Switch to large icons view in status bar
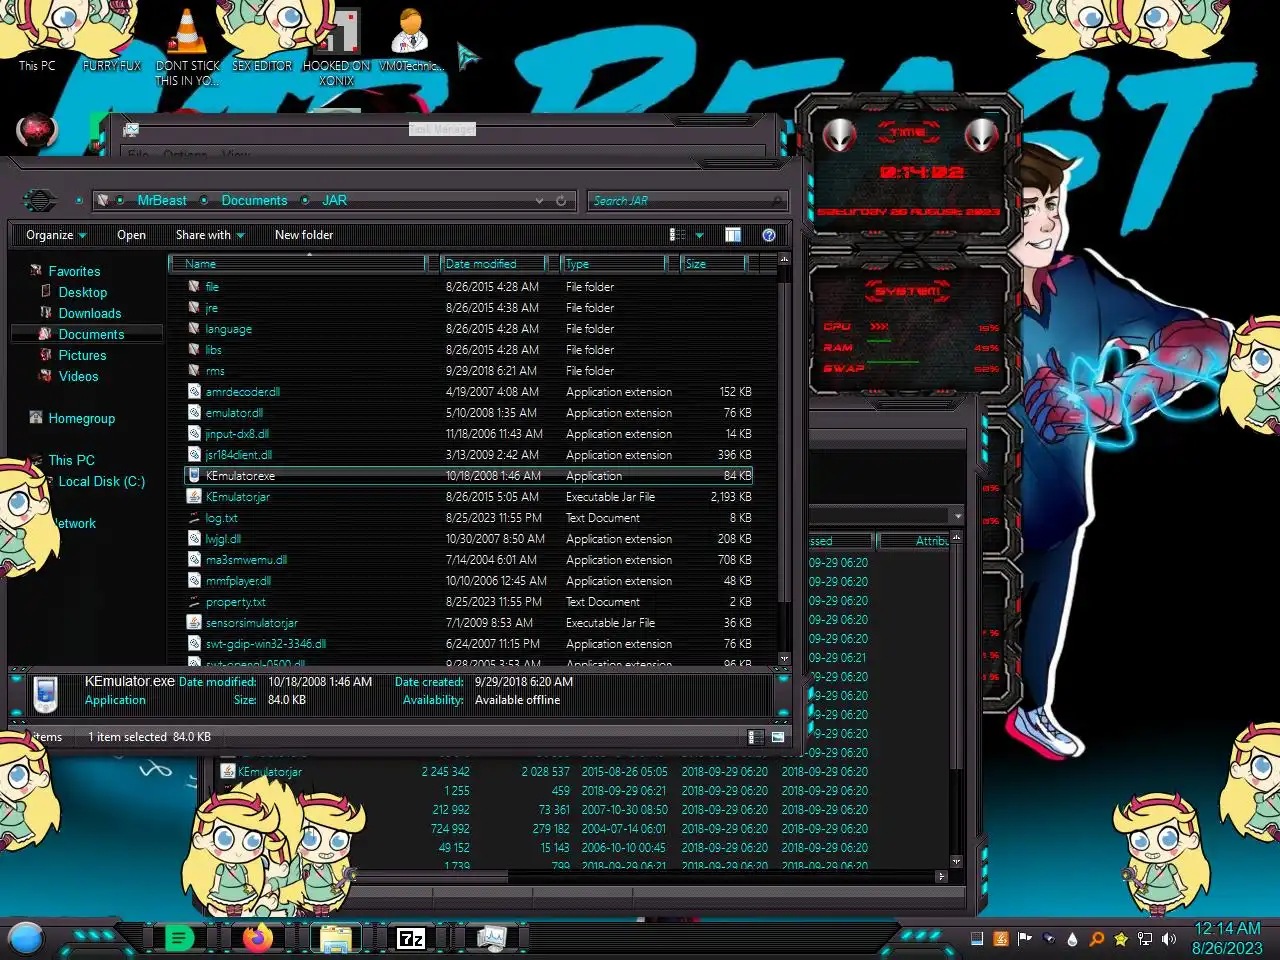 click(778, 737)
